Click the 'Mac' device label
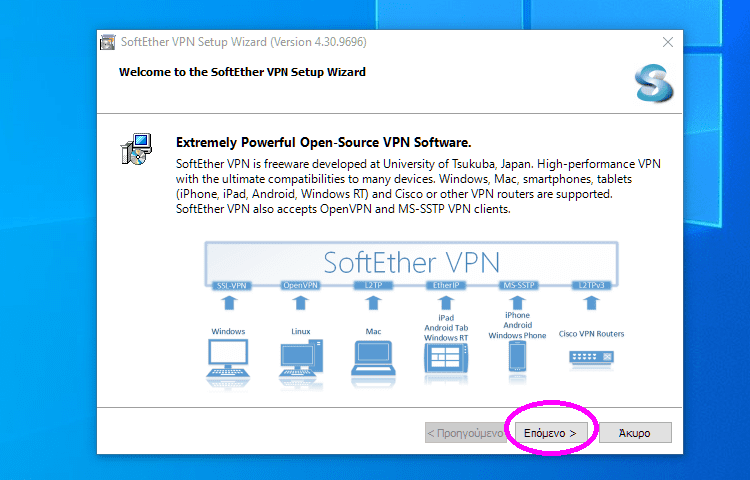 click(x=373, y=331)
